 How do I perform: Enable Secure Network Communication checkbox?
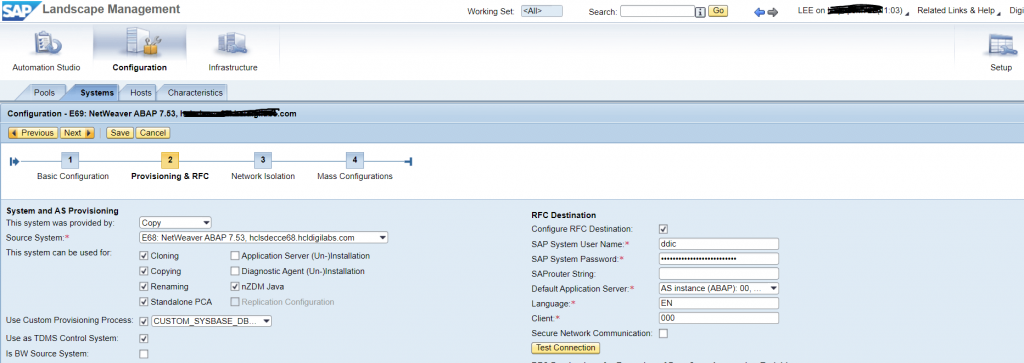point(664,334)
